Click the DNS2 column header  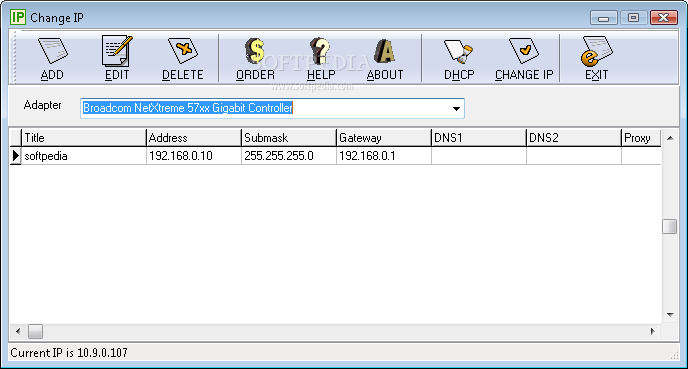574,138
